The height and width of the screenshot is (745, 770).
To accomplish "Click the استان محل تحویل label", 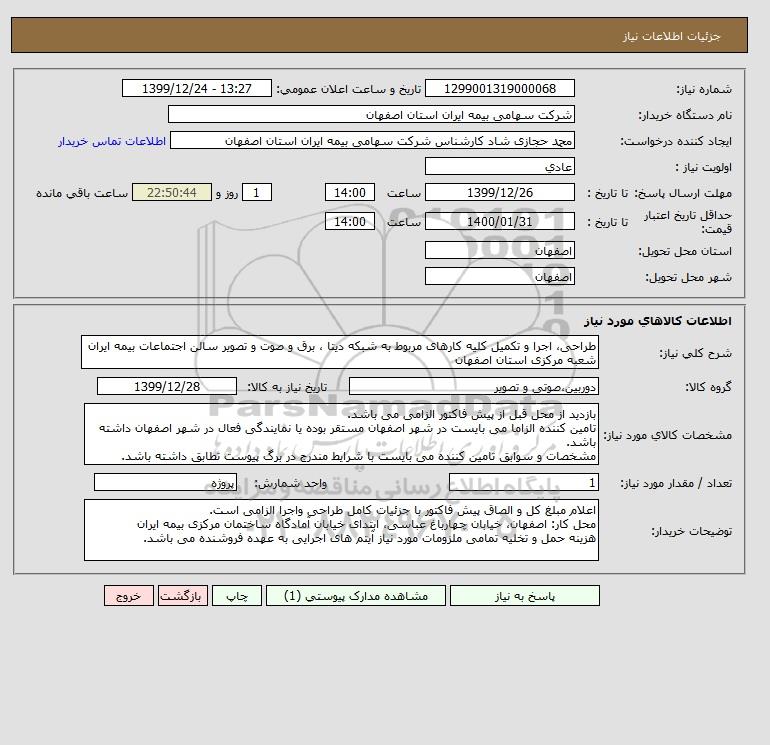I will tap(685, 251).
